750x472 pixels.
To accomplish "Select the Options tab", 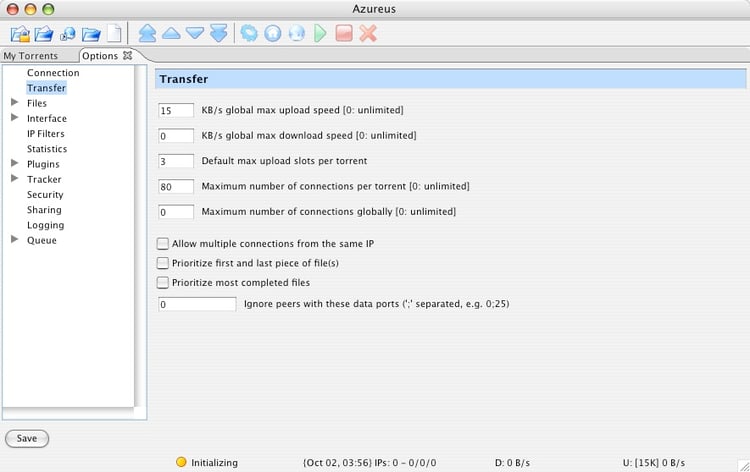I will coord(100,56).
